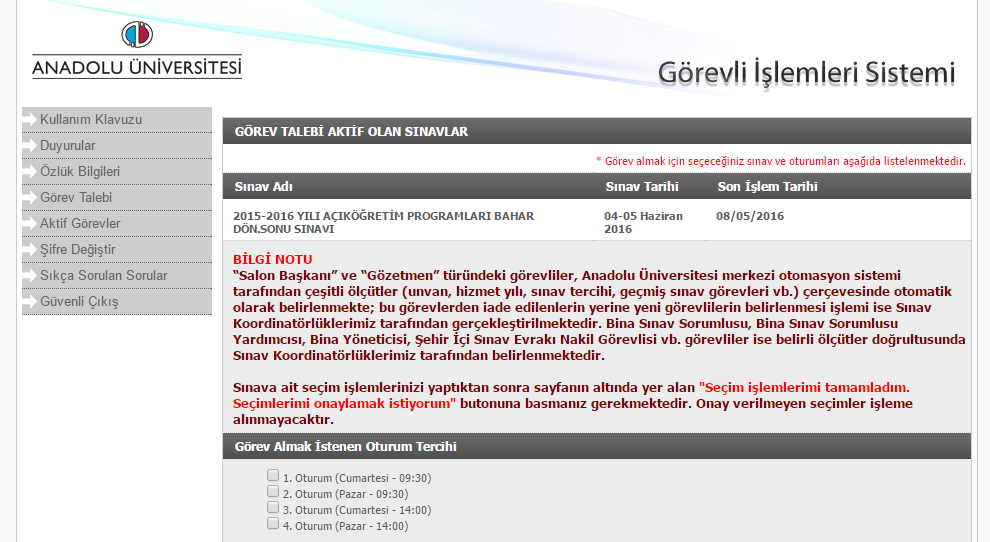Click Görevli İşlemleri Sistemi title
The width and height of the screenshot is (990, 542).
tap(806, 73)
